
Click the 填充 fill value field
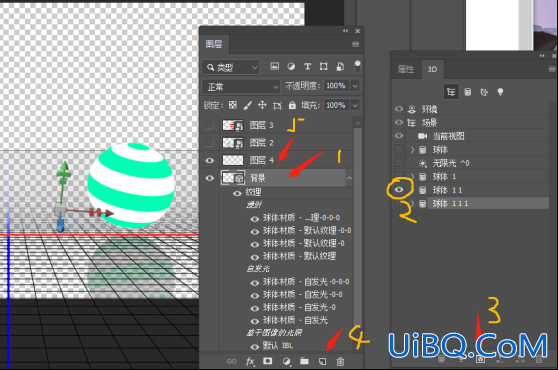point(336,105)
